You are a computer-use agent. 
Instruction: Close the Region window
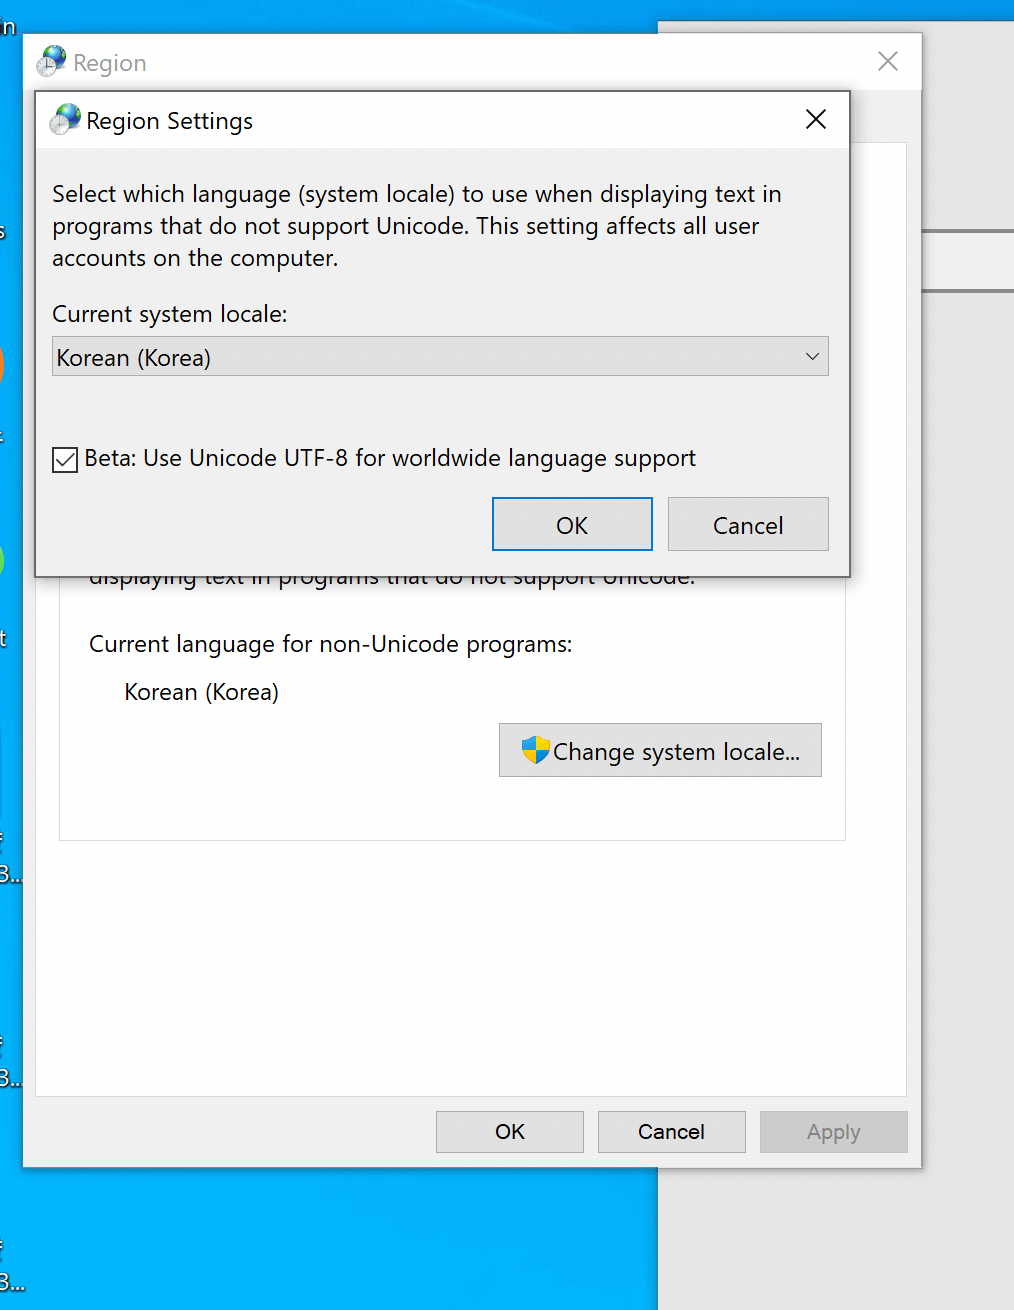click(x=888, y=62)
